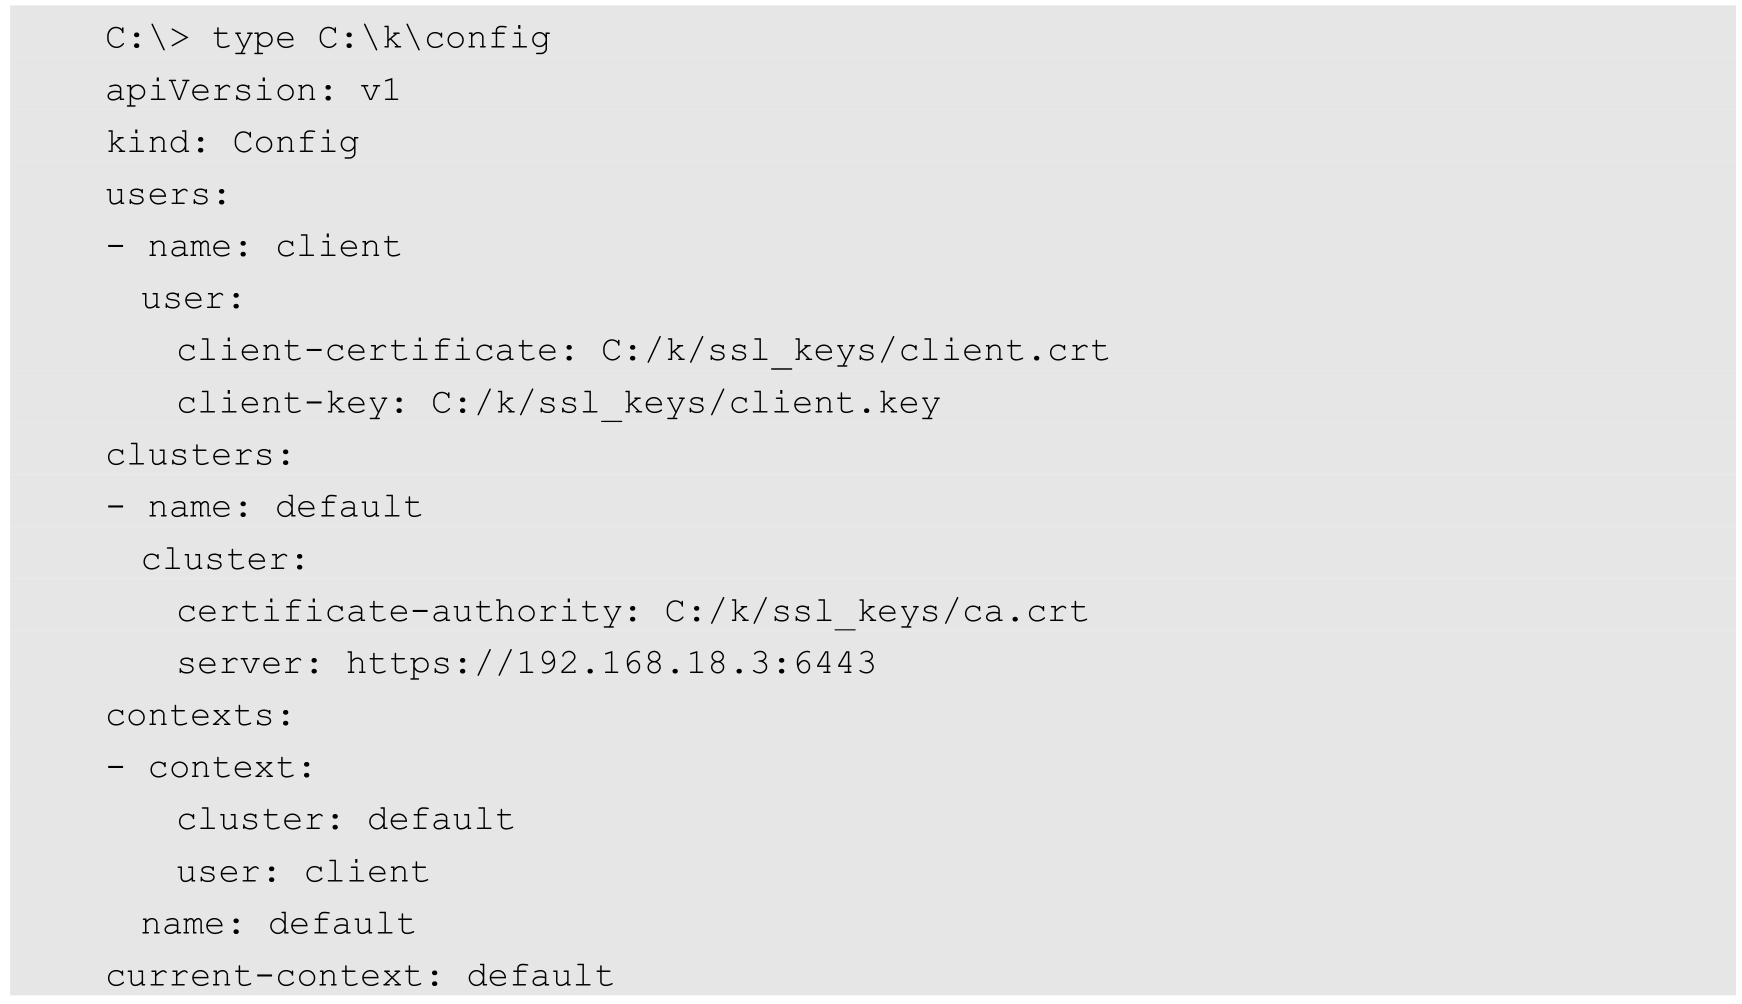This screenshot has height=1004, width=1742.
Task: Click the 'client-key' key text
Action: point(281,403)
